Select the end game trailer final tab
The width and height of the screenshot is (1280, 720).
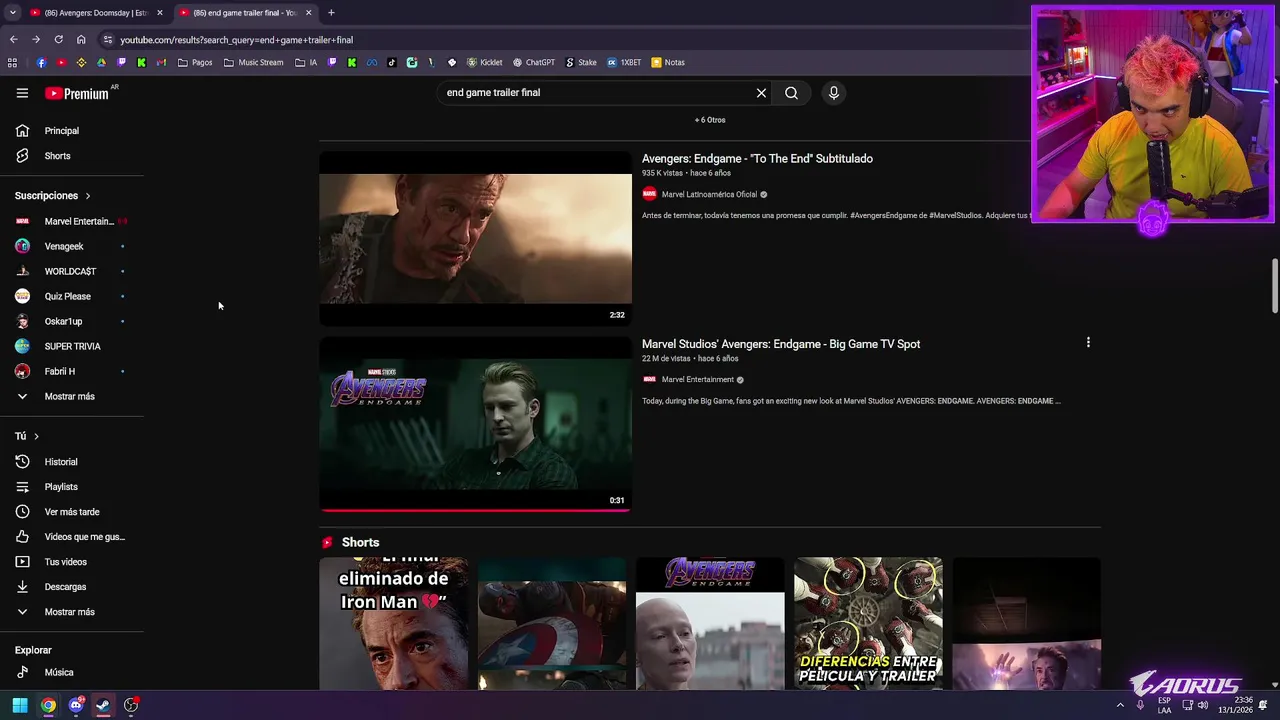[x=245, y=13]
